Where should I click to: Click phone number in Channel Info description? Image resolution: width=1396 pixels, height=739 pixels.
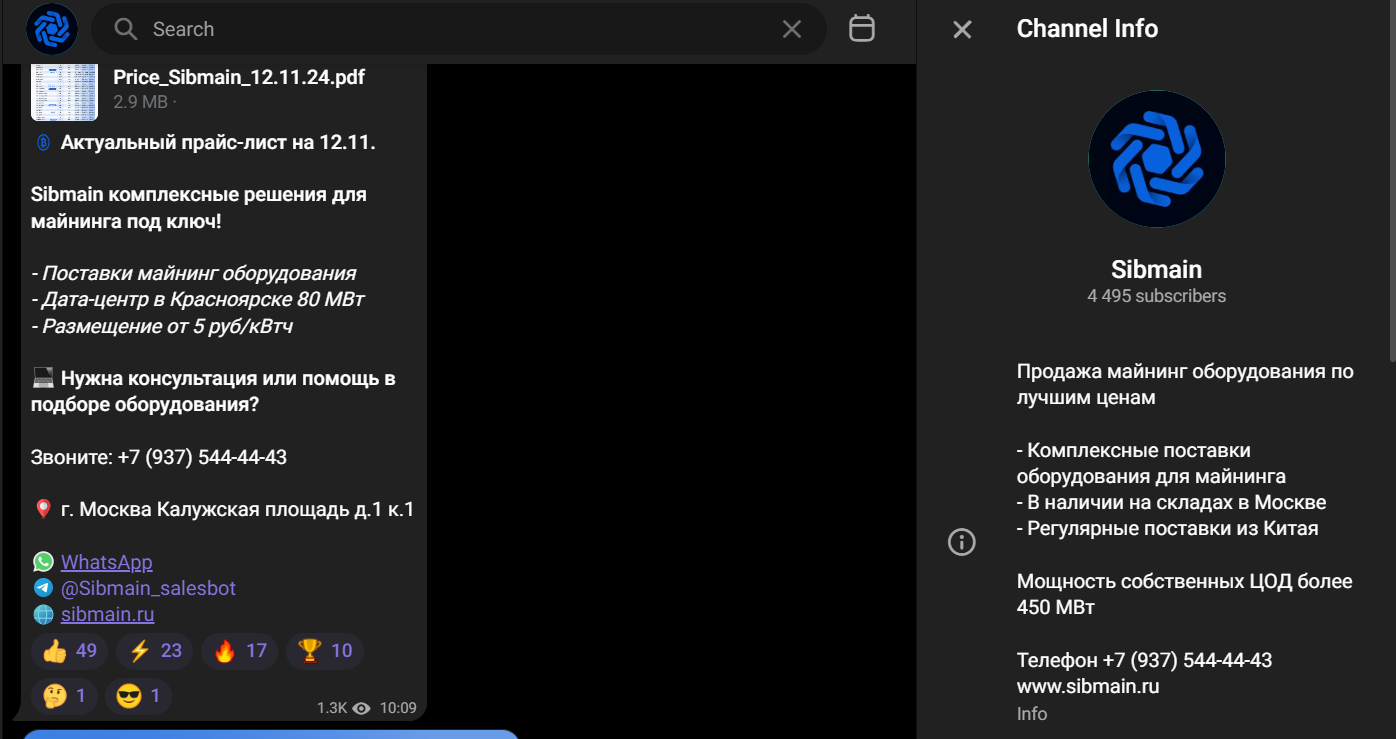pyautogui.click(x=1187, y=660)
